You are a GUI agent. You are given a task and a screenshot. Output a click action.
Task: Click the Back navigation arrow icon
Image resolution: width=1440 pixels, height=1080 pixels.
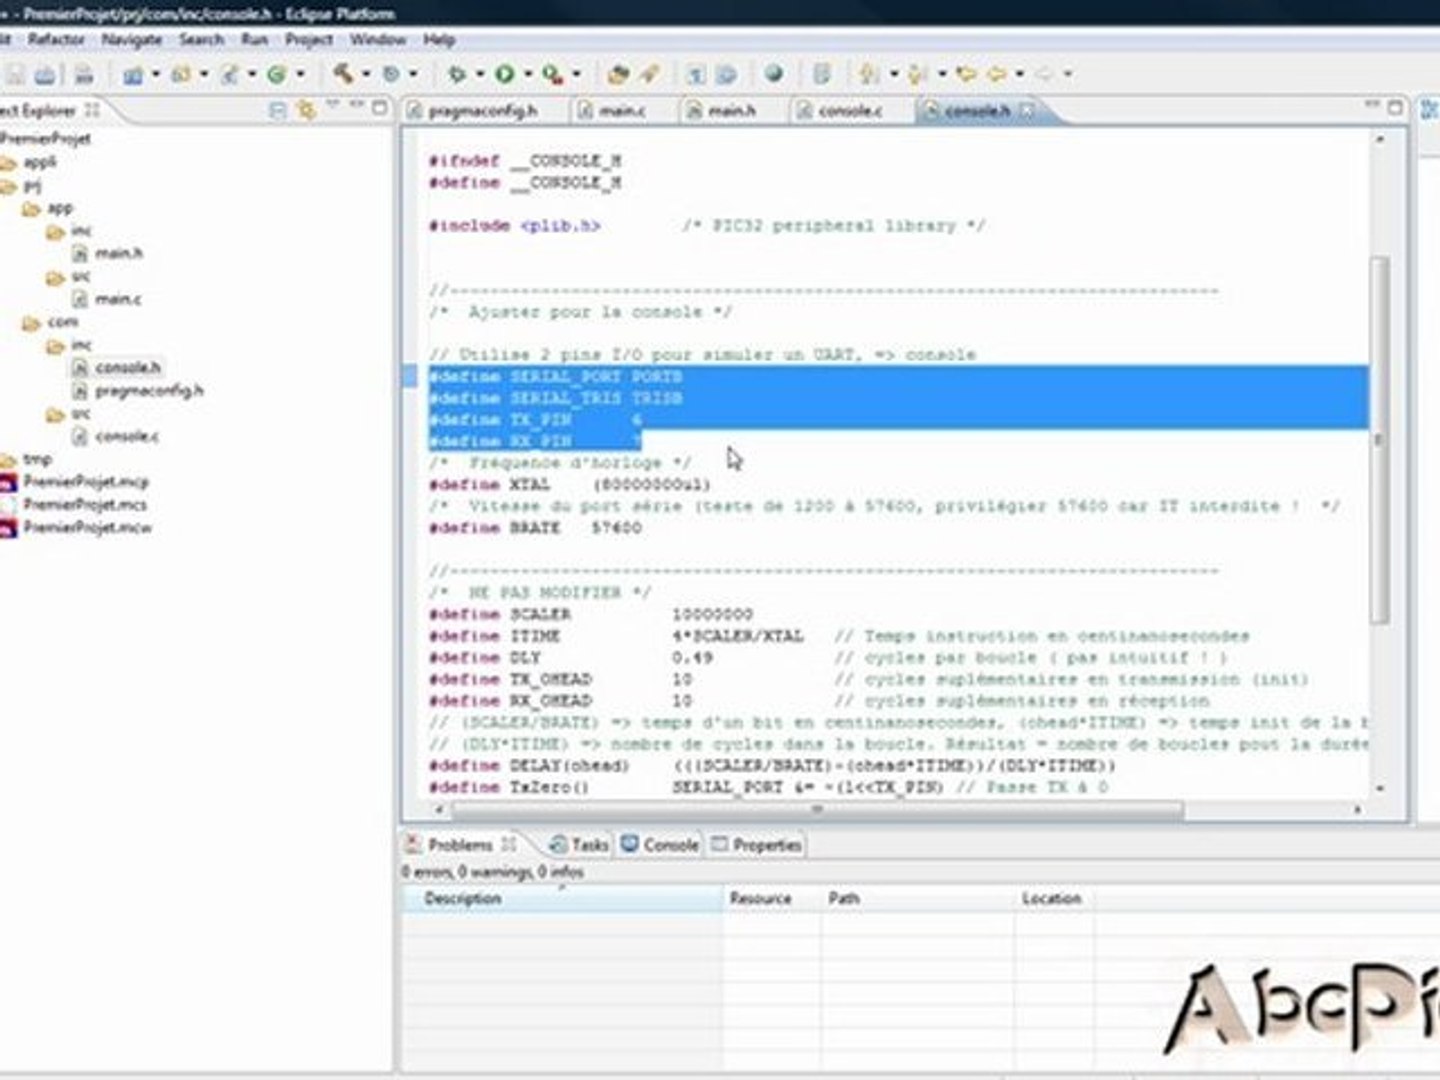pos(997,74)
